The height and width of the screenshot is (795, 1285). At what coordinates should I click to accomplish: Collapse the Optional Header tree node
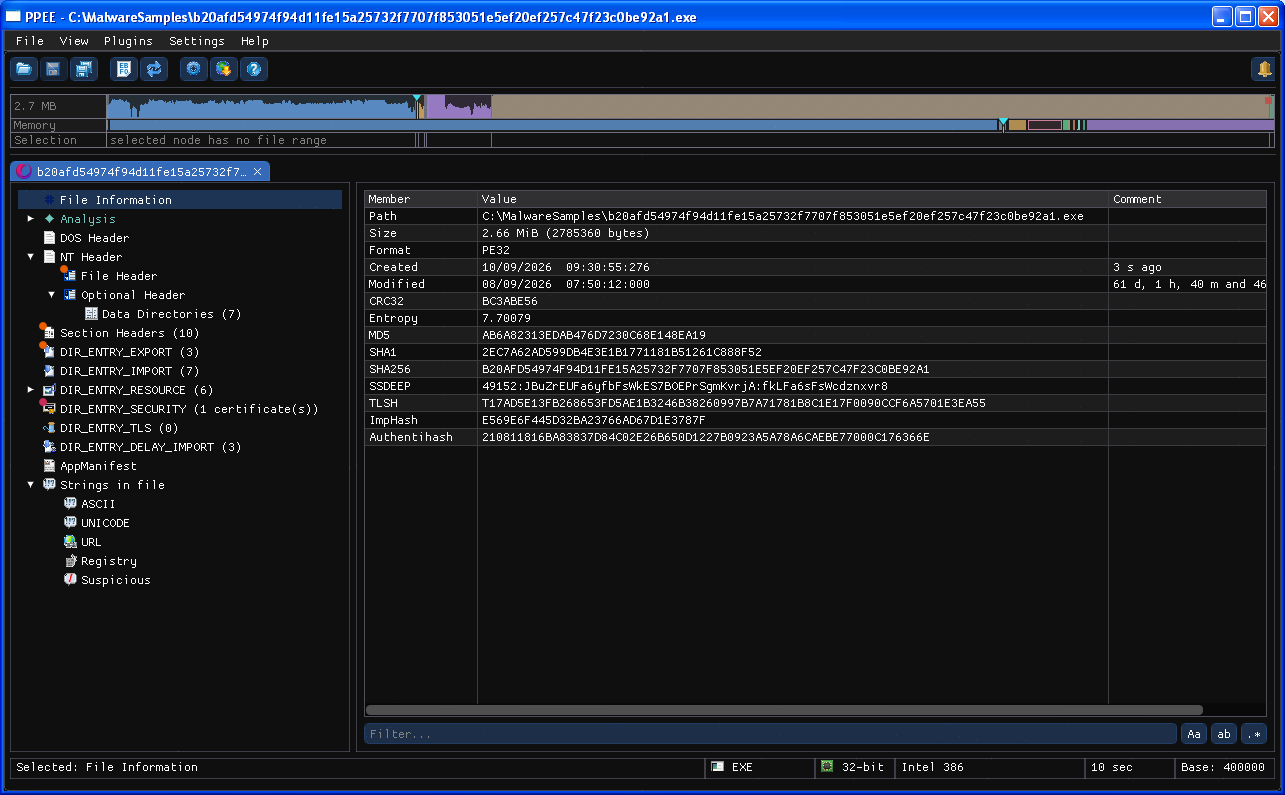click(x=52, y=295)
